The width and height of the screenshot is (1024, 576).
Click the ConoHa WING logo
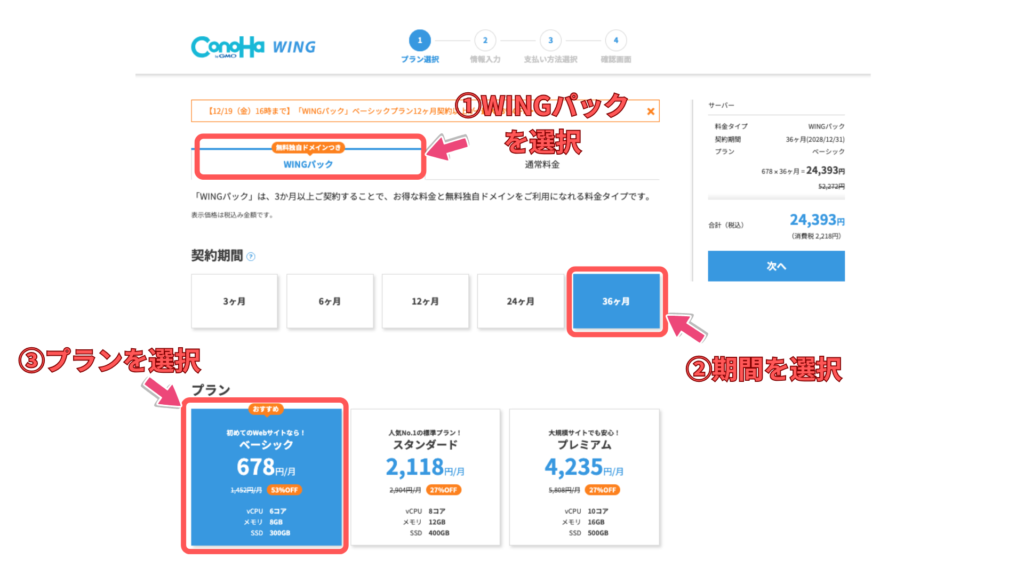[x=253, y=47]
